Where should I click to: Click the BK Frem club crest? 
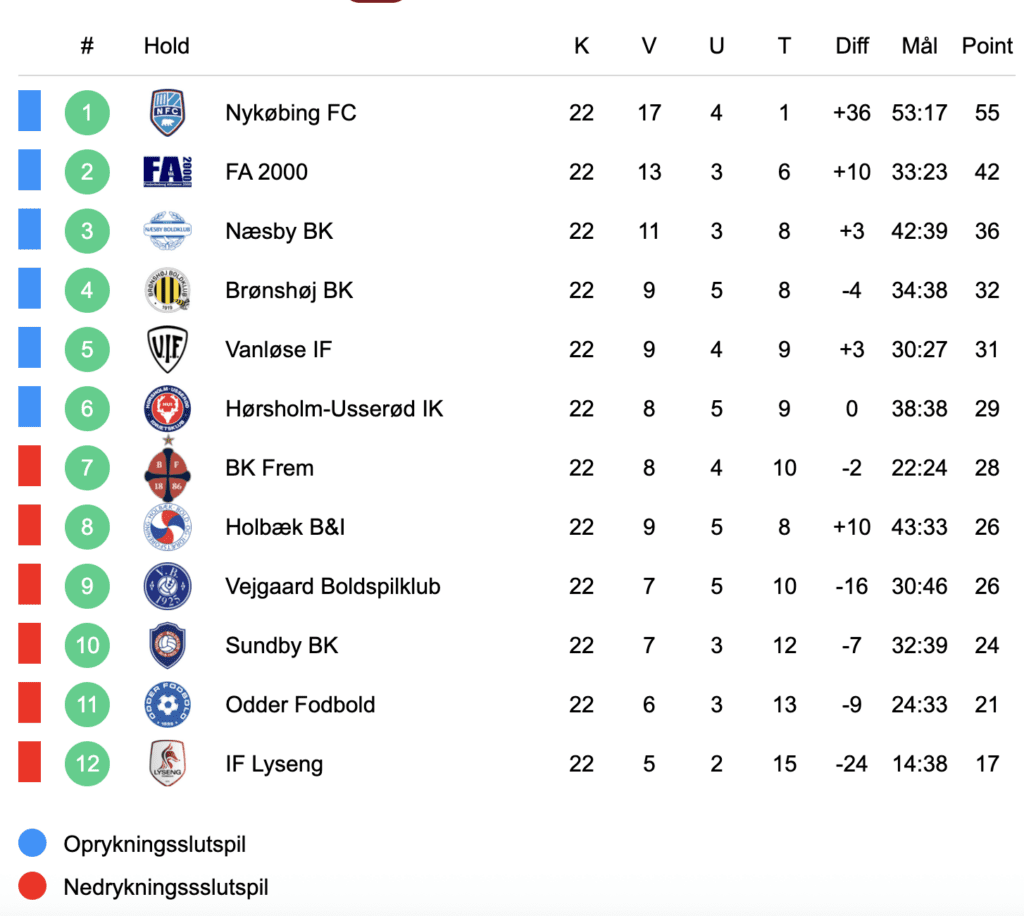167,467
